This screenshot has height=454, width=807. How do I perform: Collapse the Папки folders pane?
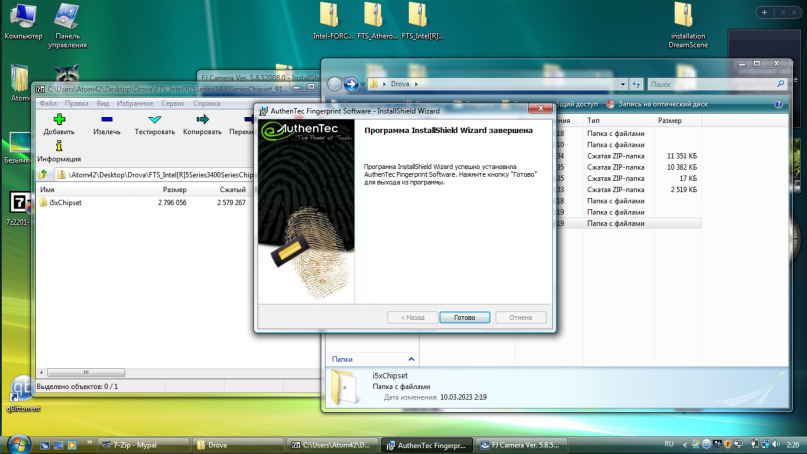(342, 358)
